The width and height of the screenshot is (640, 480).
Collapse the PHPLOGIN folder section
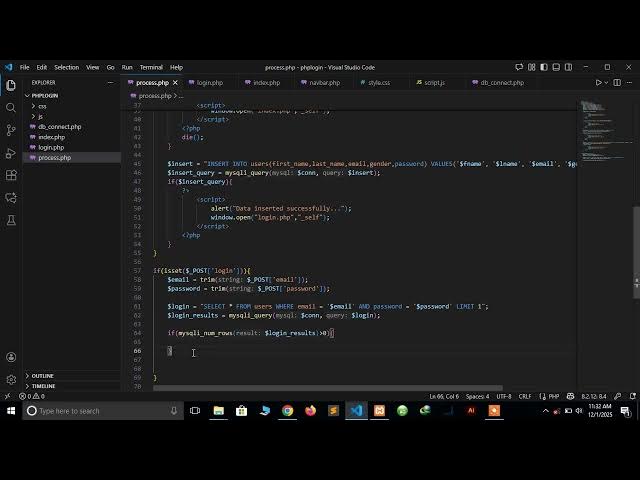coord(44,96)
